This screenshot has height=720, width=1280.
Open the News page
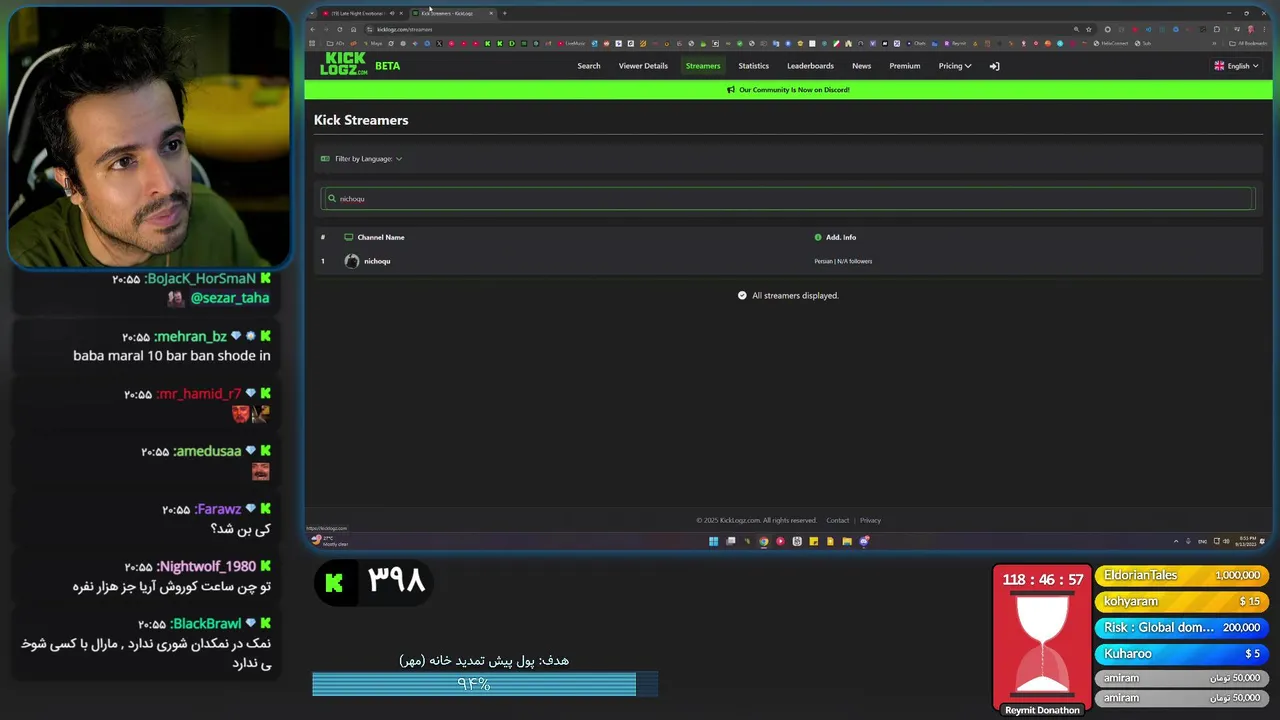tap(862, 66)
